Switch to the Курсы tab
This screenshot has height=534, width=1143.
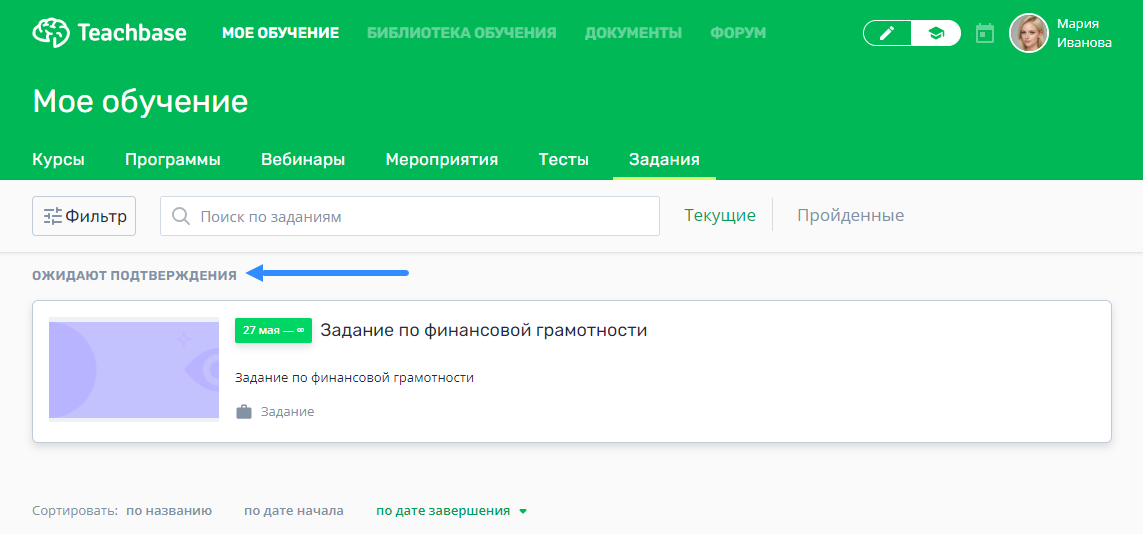[58, 160]
